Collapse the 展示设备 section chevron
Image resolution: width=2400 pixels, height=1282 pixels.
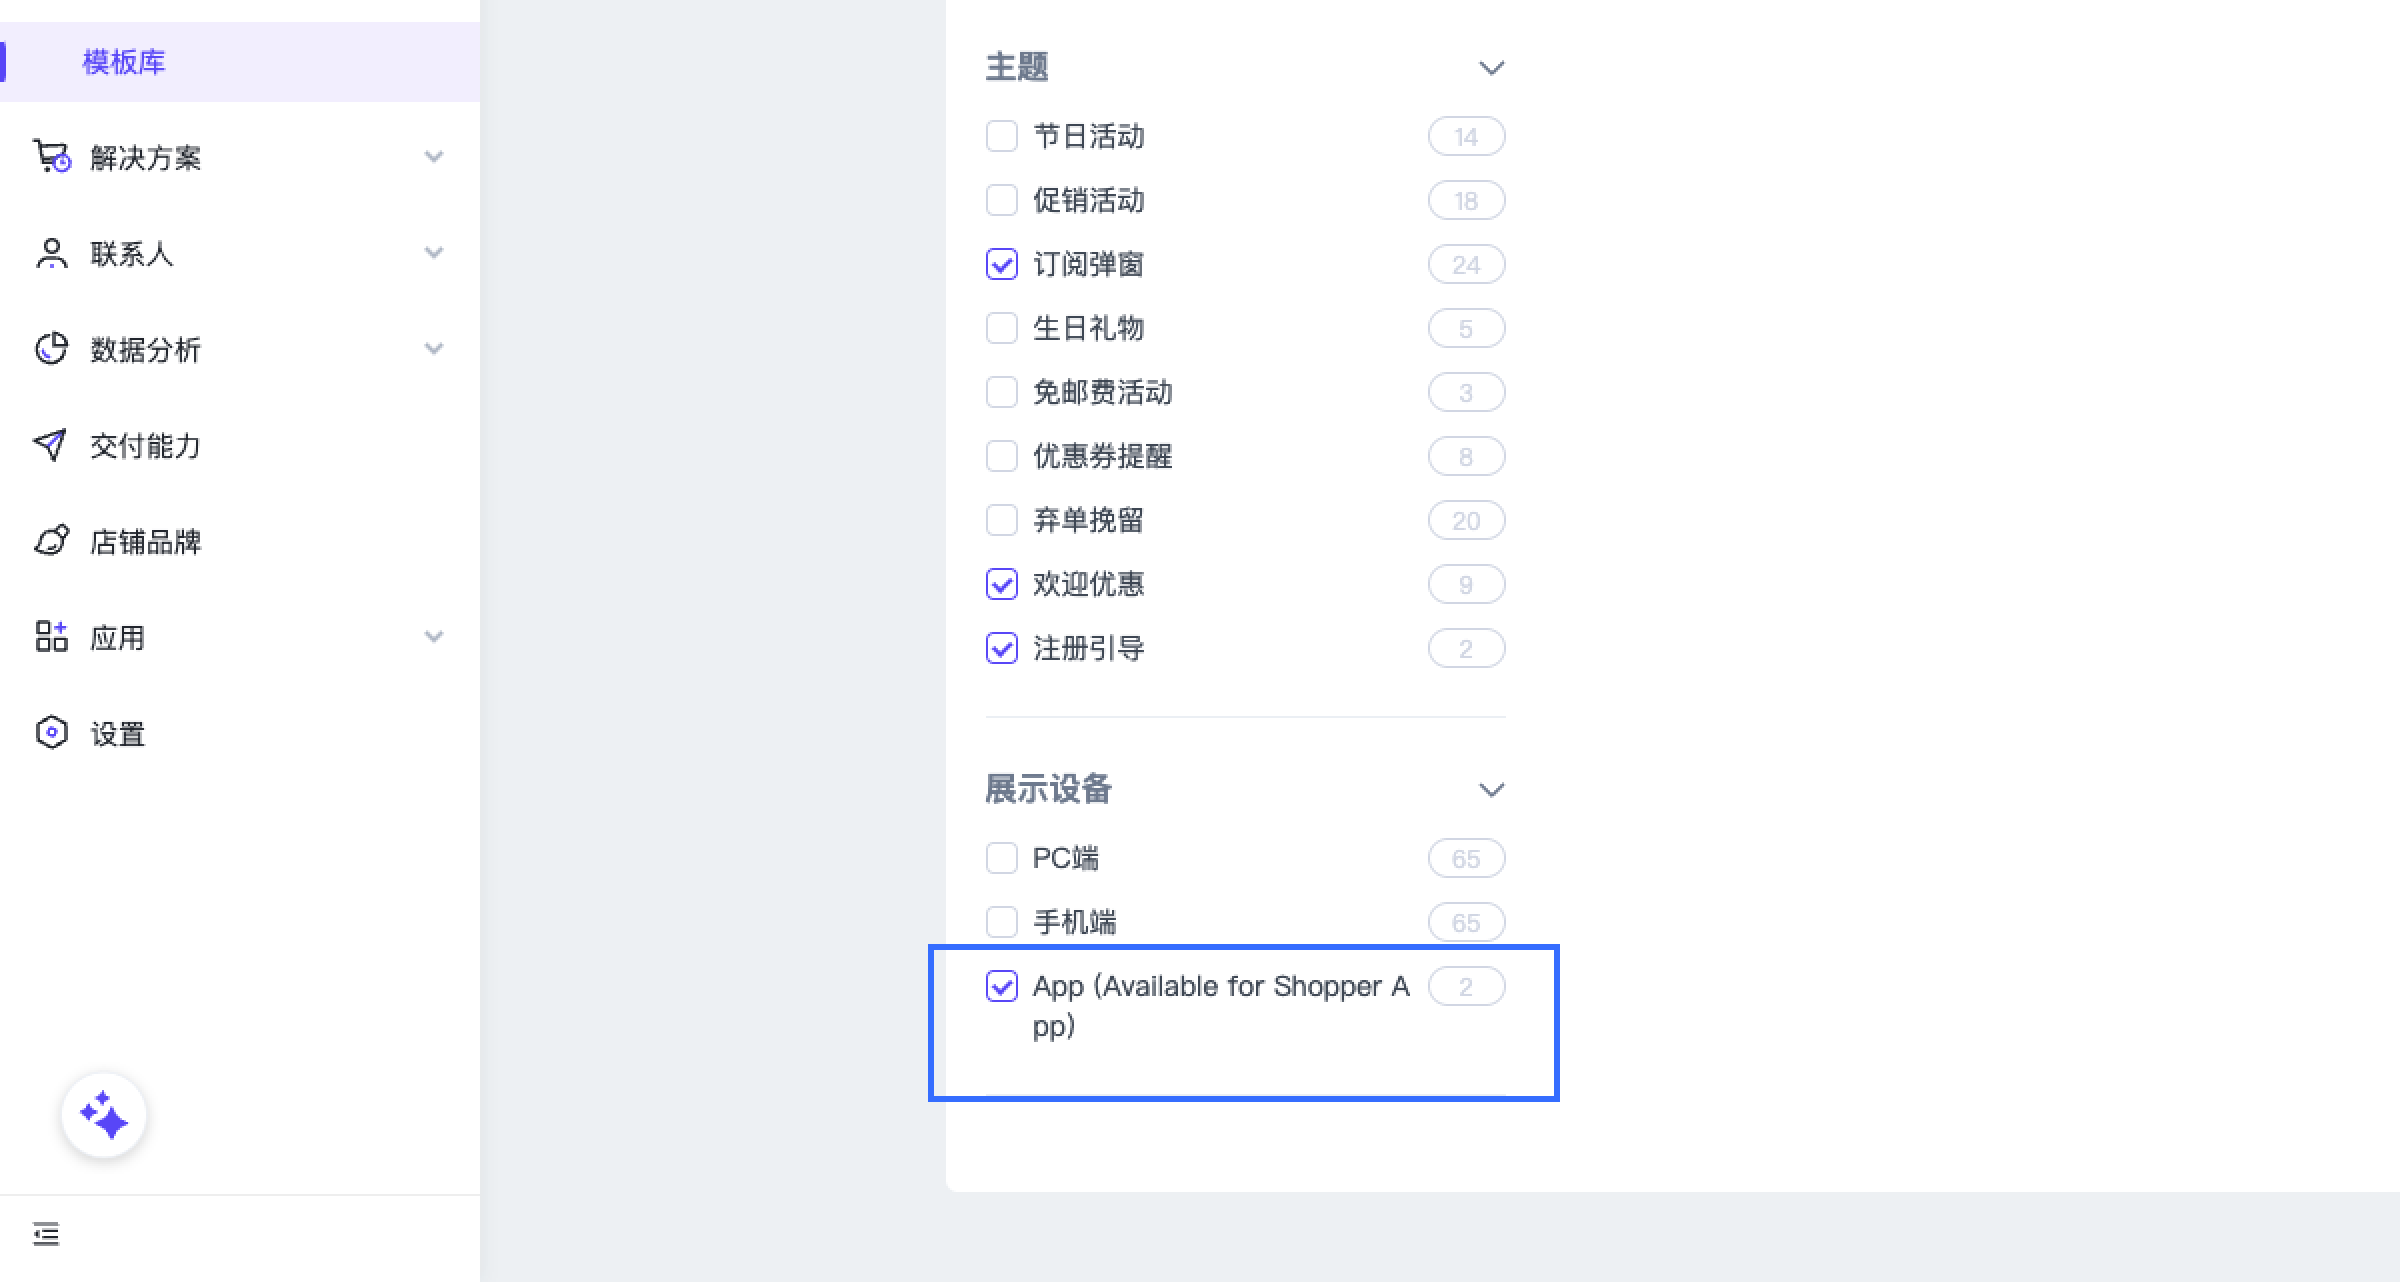1491,790
